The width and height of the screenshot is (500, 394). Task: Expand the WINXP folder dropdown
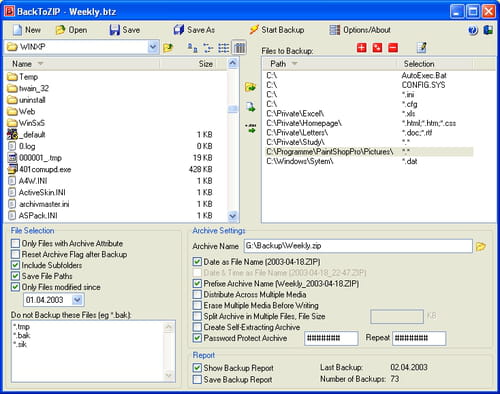tap(153, 47)
